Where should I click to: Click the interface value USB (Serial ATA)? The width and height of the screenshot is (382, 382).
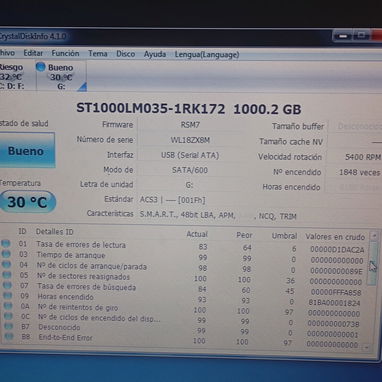(190, 155)
